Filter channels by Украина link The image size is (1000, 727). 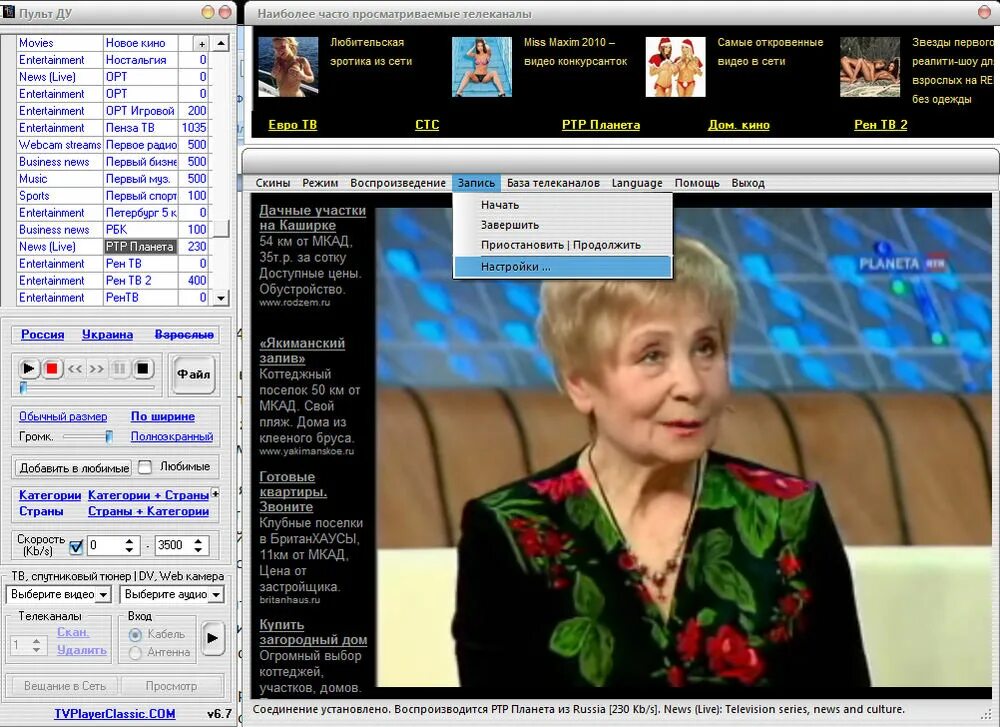[107, 334]
